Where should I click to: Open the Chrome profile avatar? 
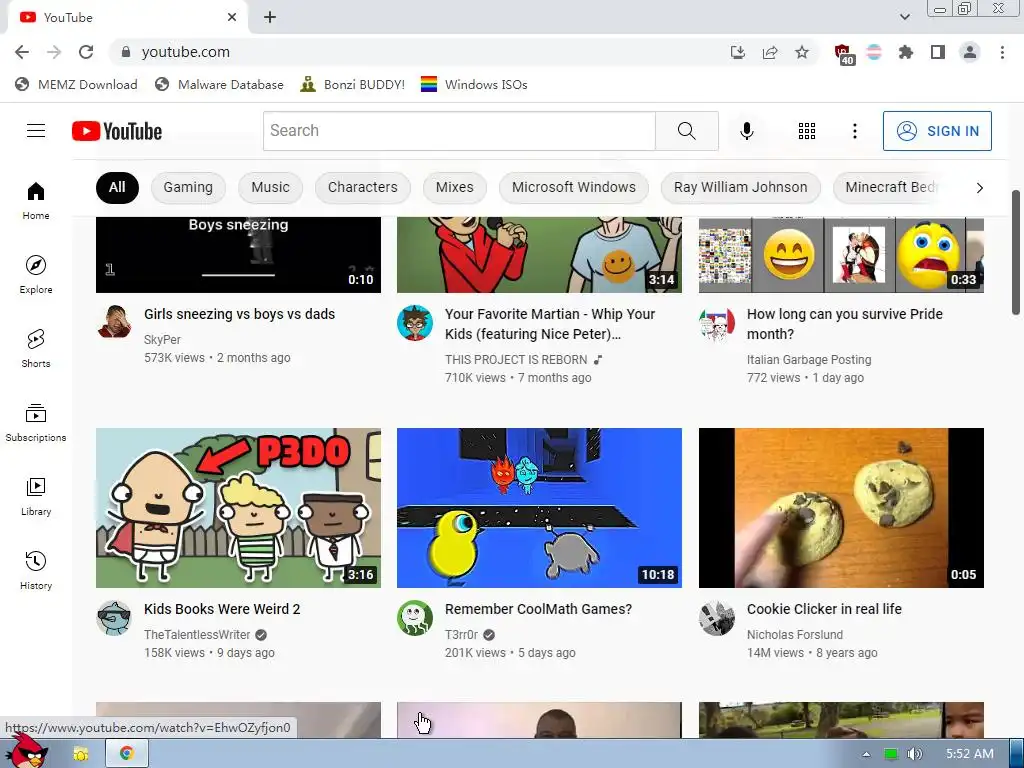[x=970, y=52]
